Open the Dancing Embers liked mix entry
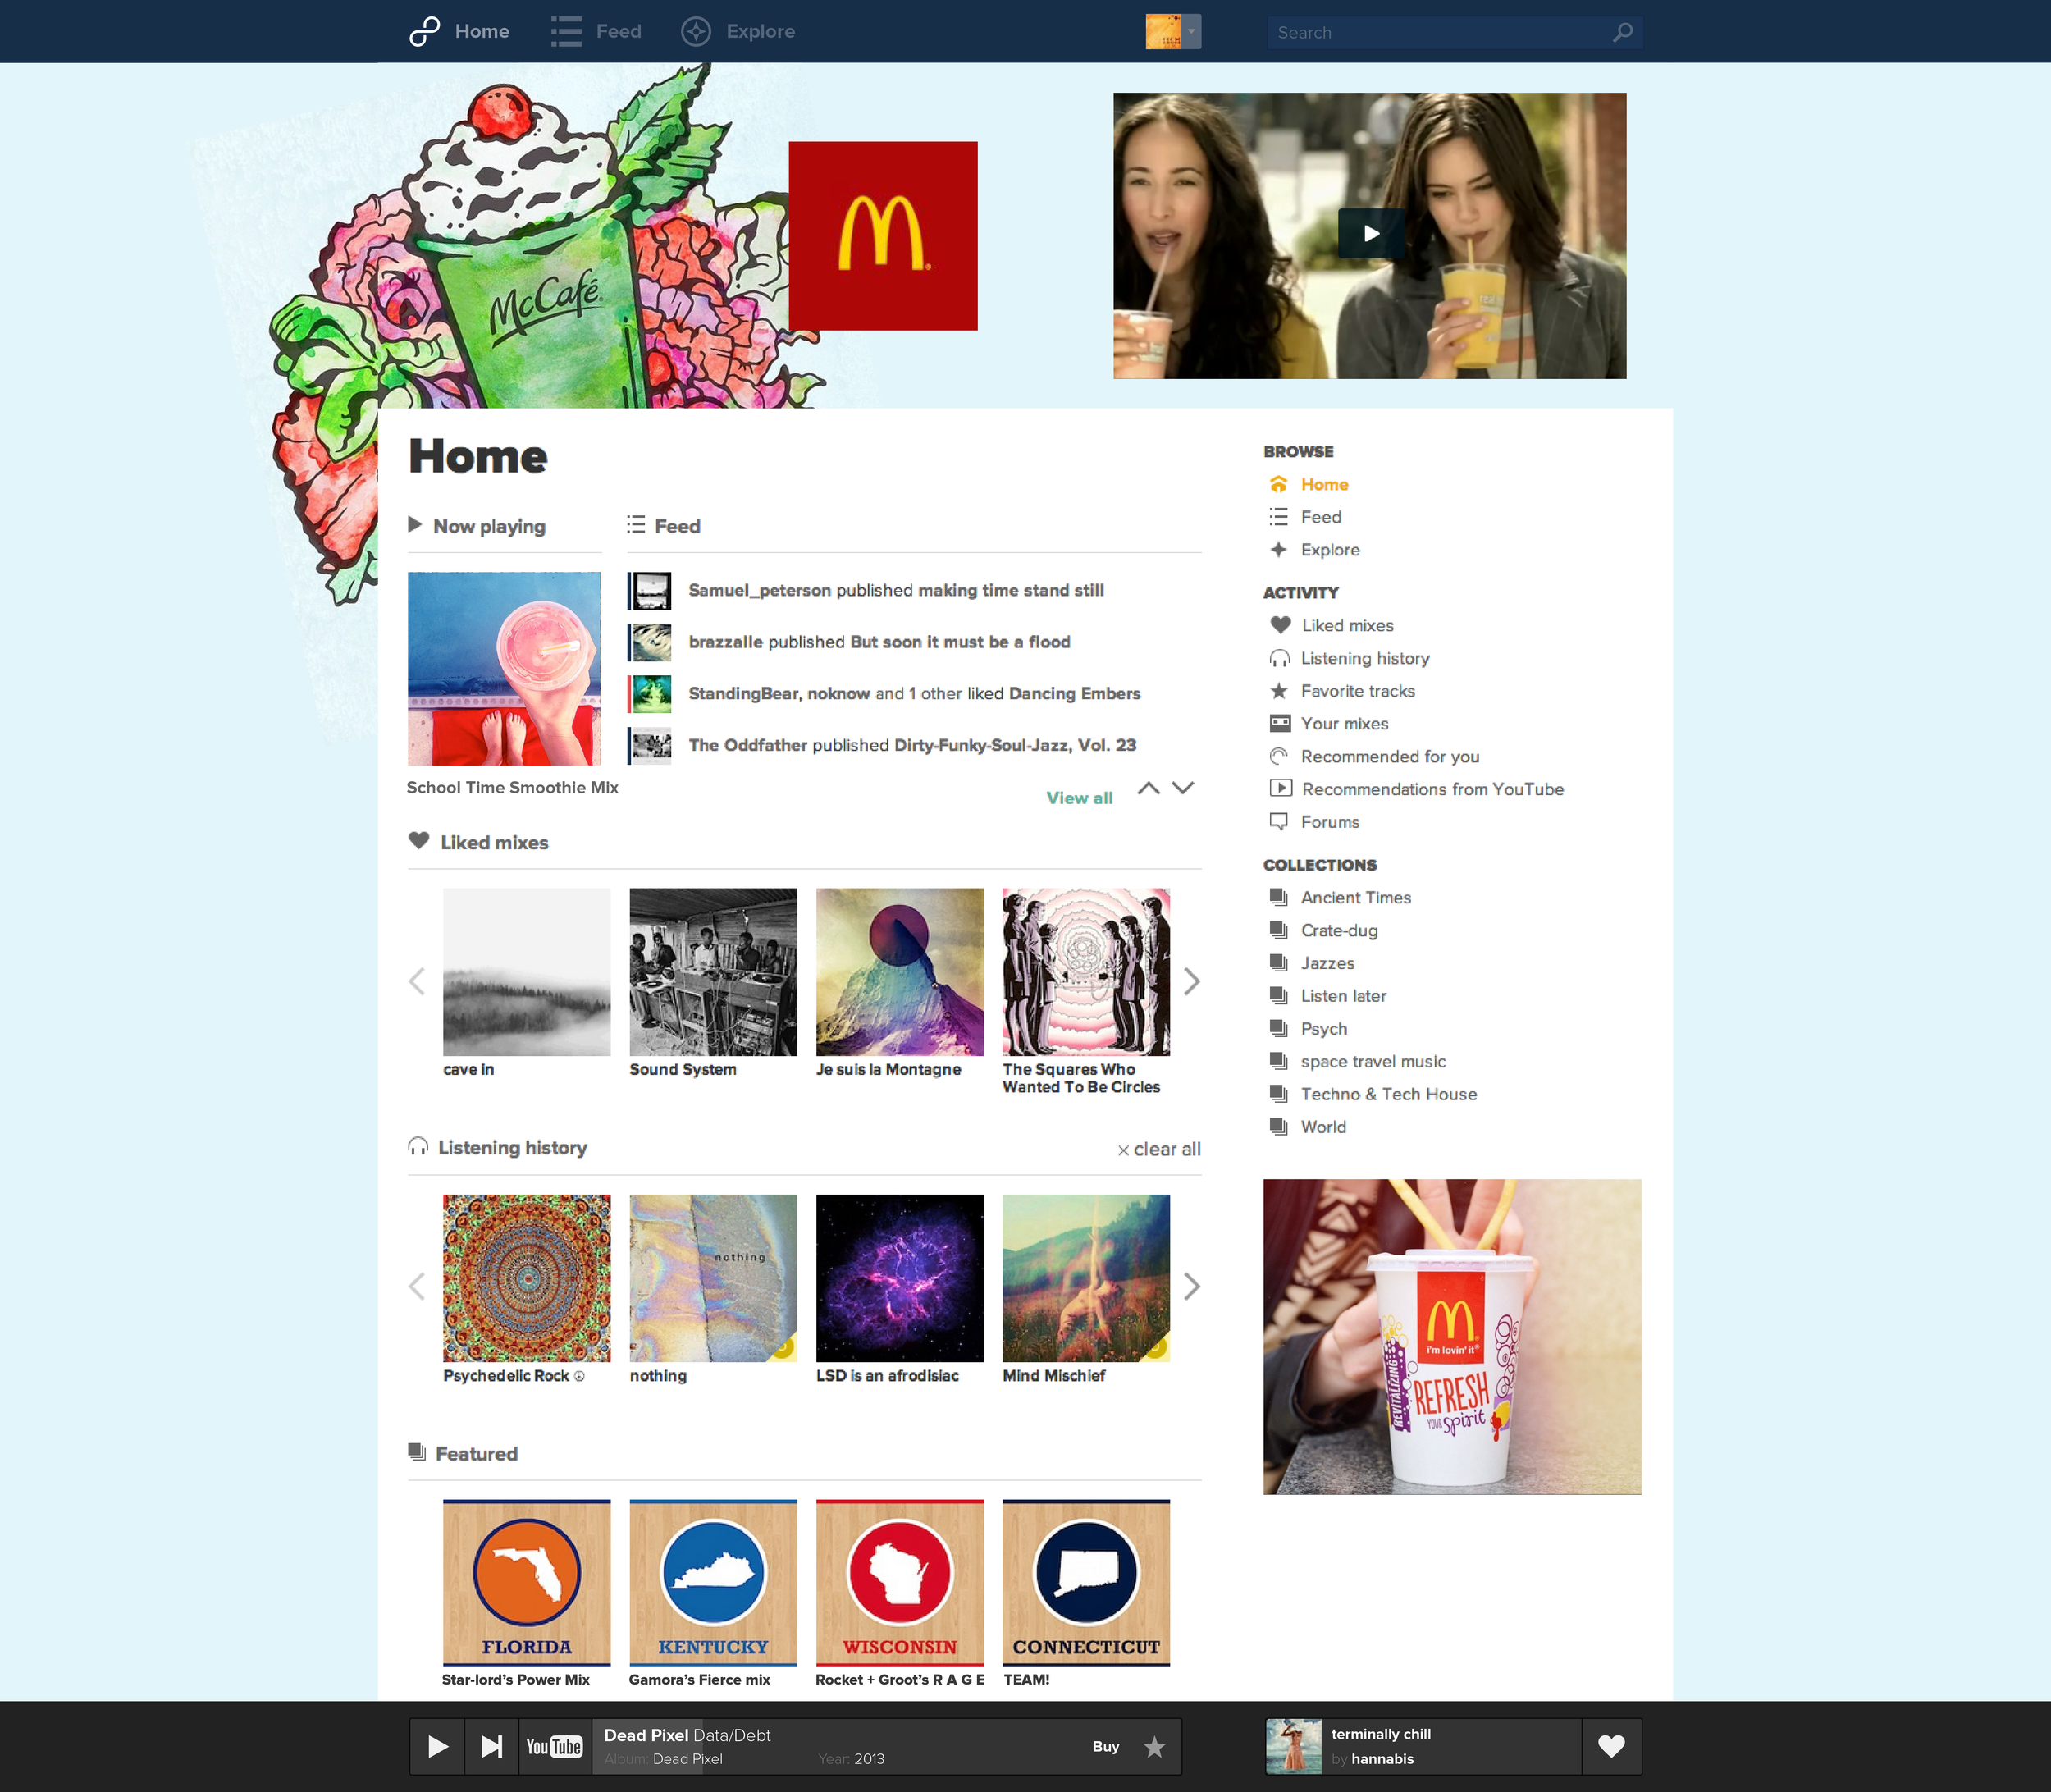Viewport: 2051px width, 1792px height. pos(914,694)
